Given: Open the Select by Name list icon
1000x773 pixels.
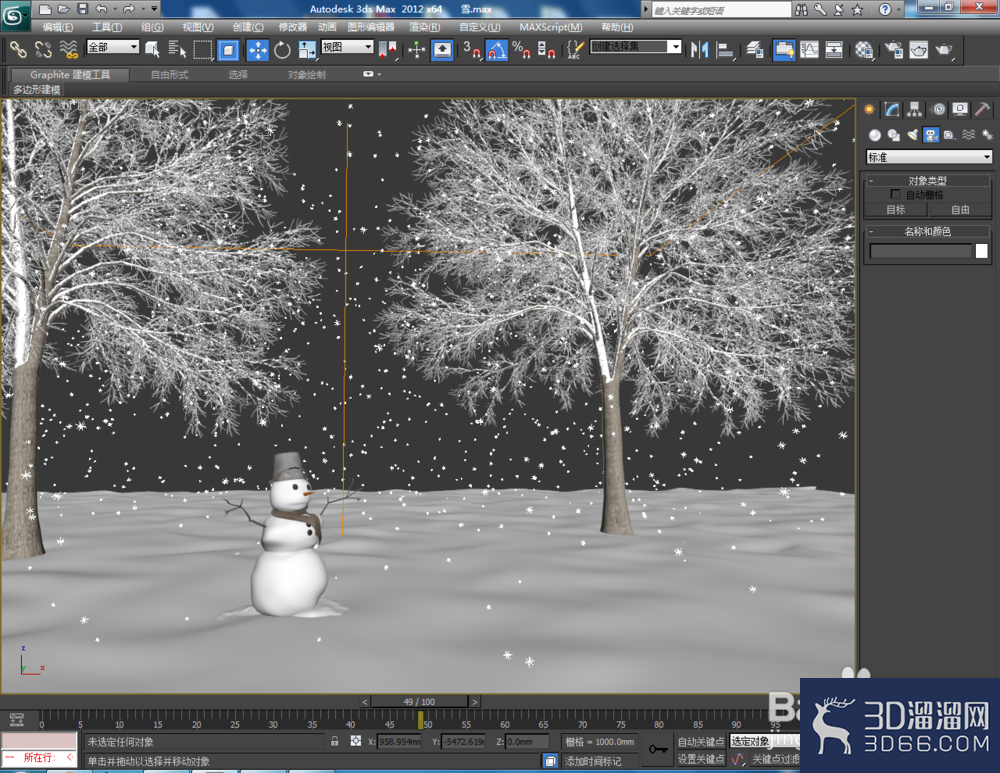Looking at the screenshot, I should tap(177, 49).
